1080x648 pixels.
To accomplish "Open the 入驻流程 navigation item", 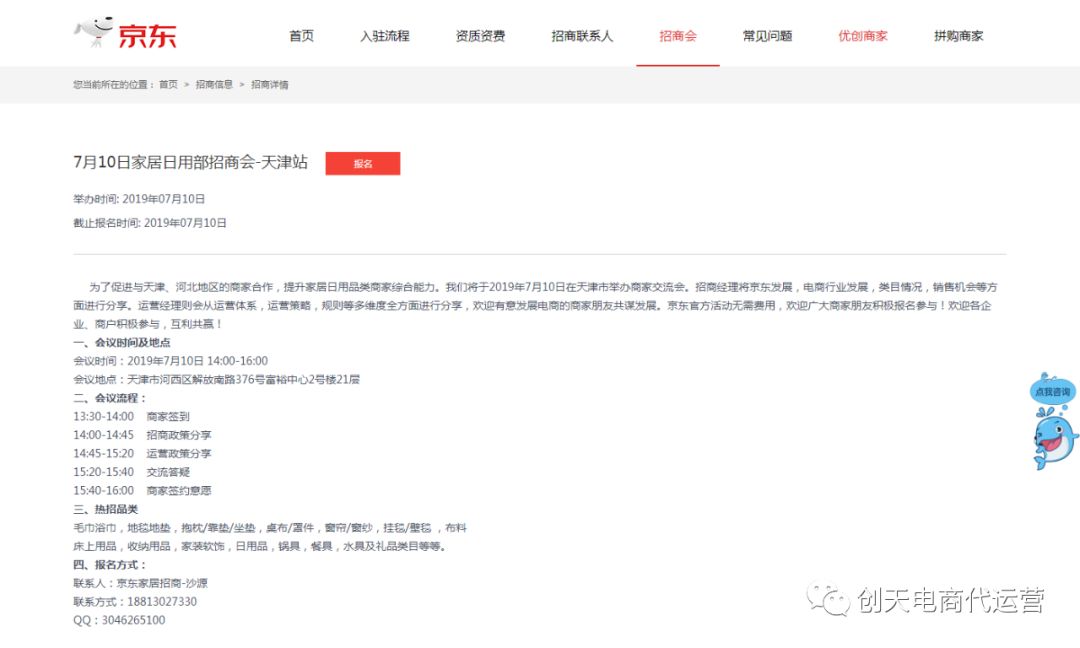I will (384, 36).
